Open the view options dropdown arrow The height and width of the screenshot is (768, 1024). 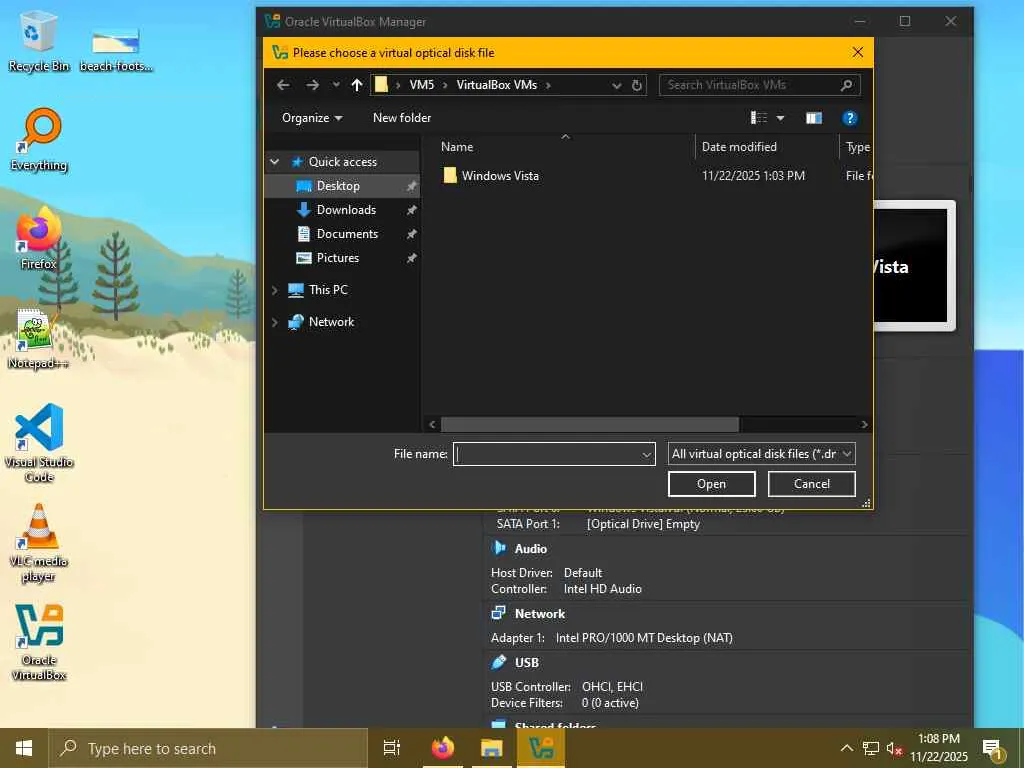click(780, 118)
